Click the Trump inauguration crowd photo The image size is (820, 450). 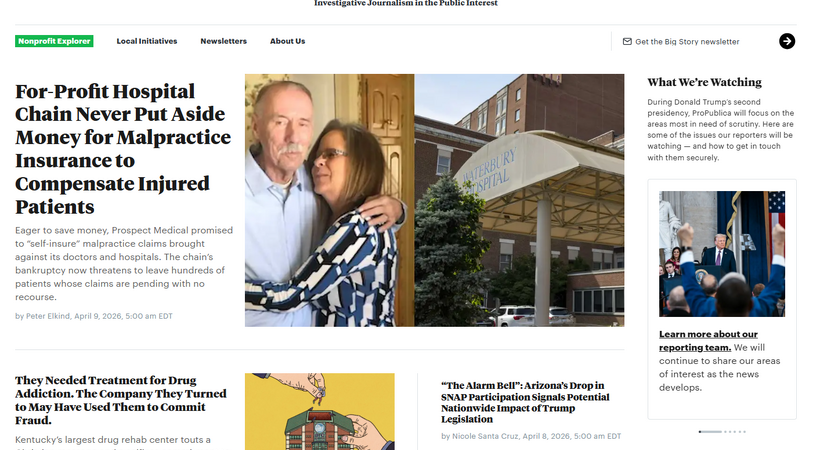[x=722, y=253]
